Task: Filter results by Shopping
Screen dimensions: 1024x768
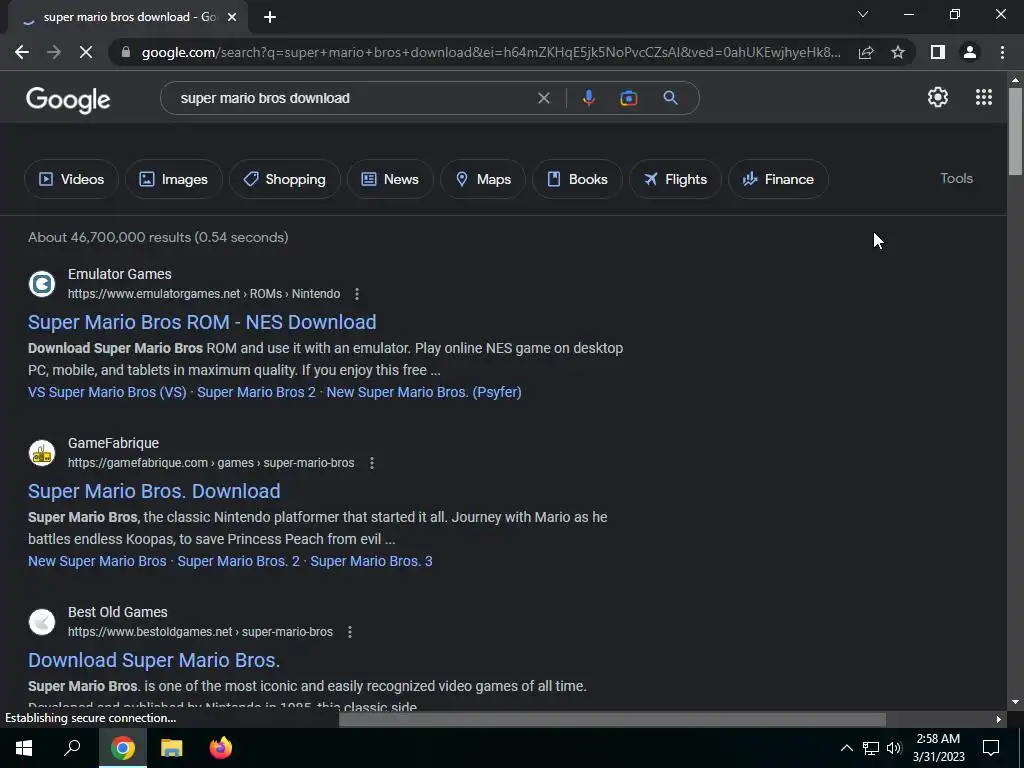Action: (285, 179)
